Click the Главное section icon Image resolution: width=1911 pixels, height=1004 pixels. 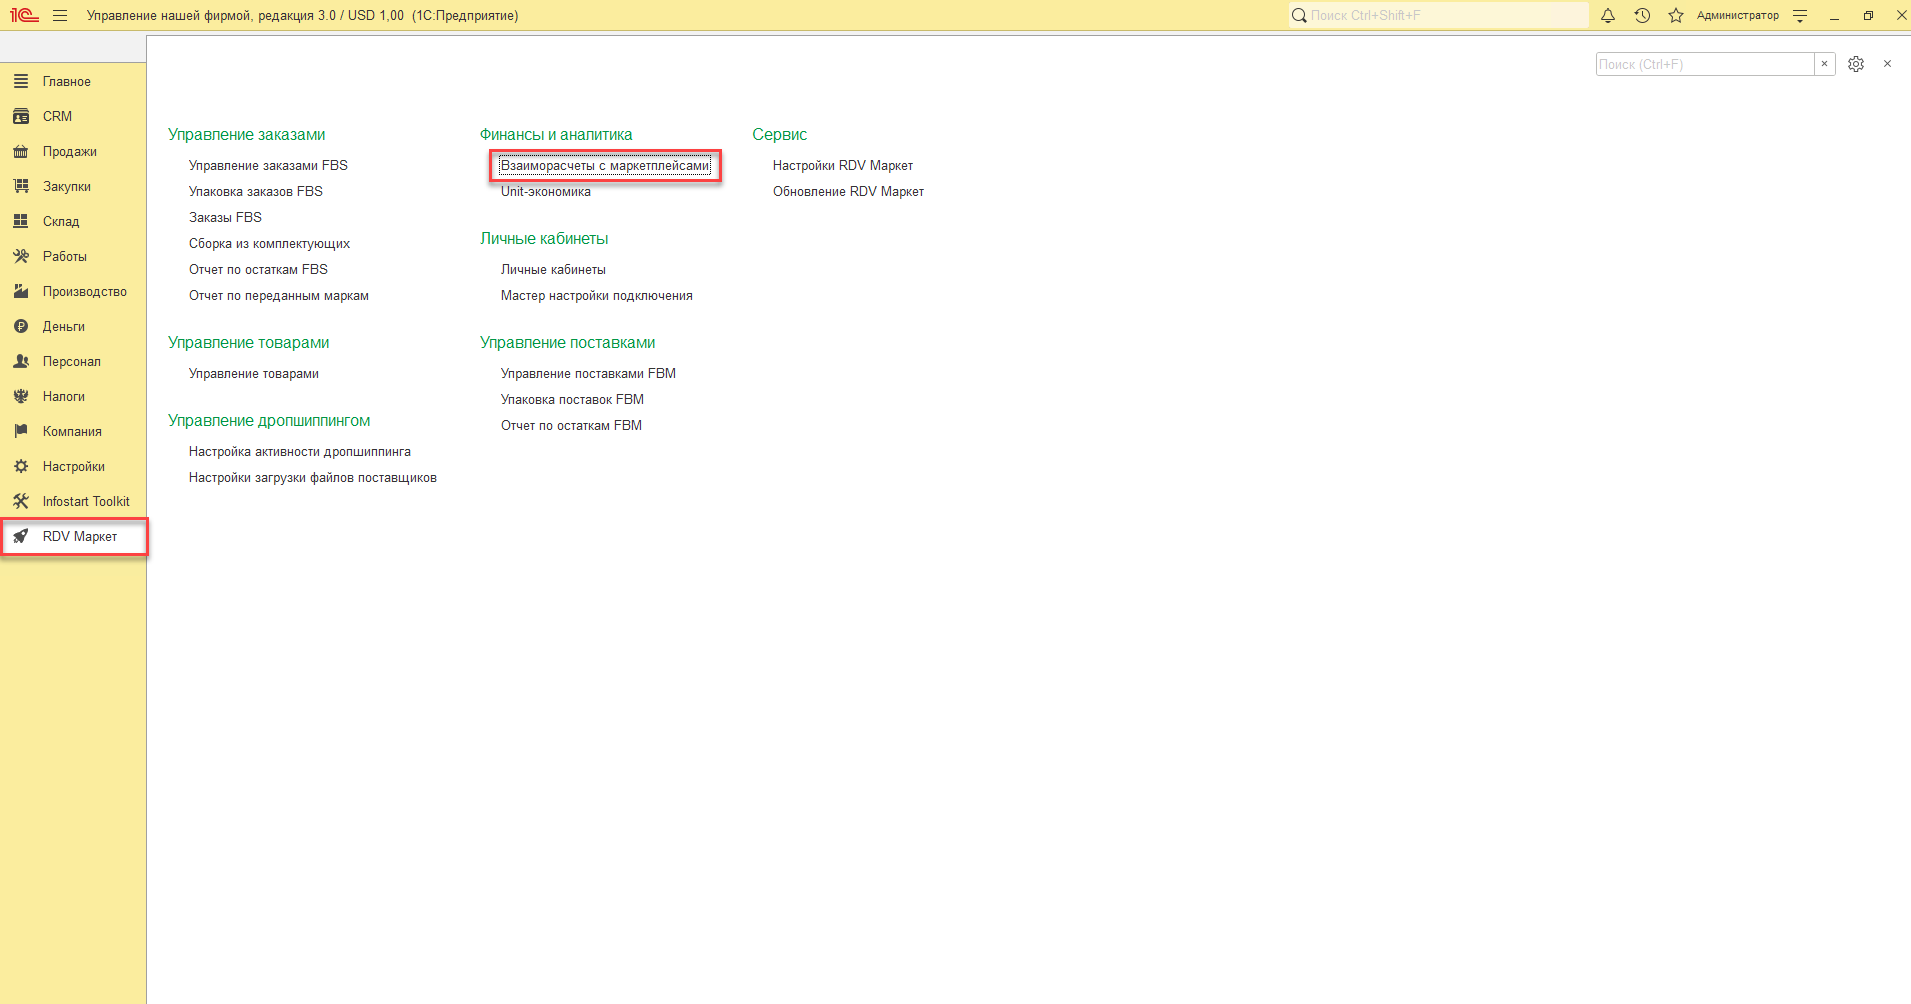(21, 81)
